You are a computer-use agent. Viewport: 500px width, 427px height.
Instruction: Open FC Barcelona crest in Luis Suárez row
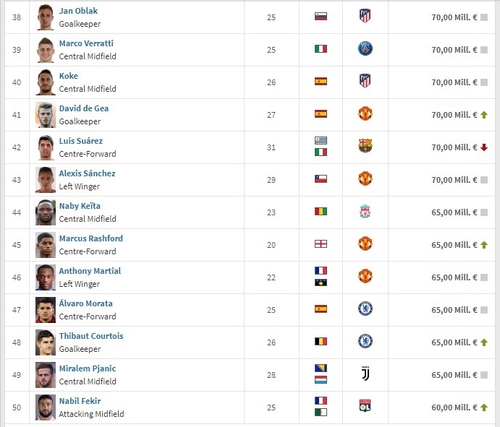point(365,146)
